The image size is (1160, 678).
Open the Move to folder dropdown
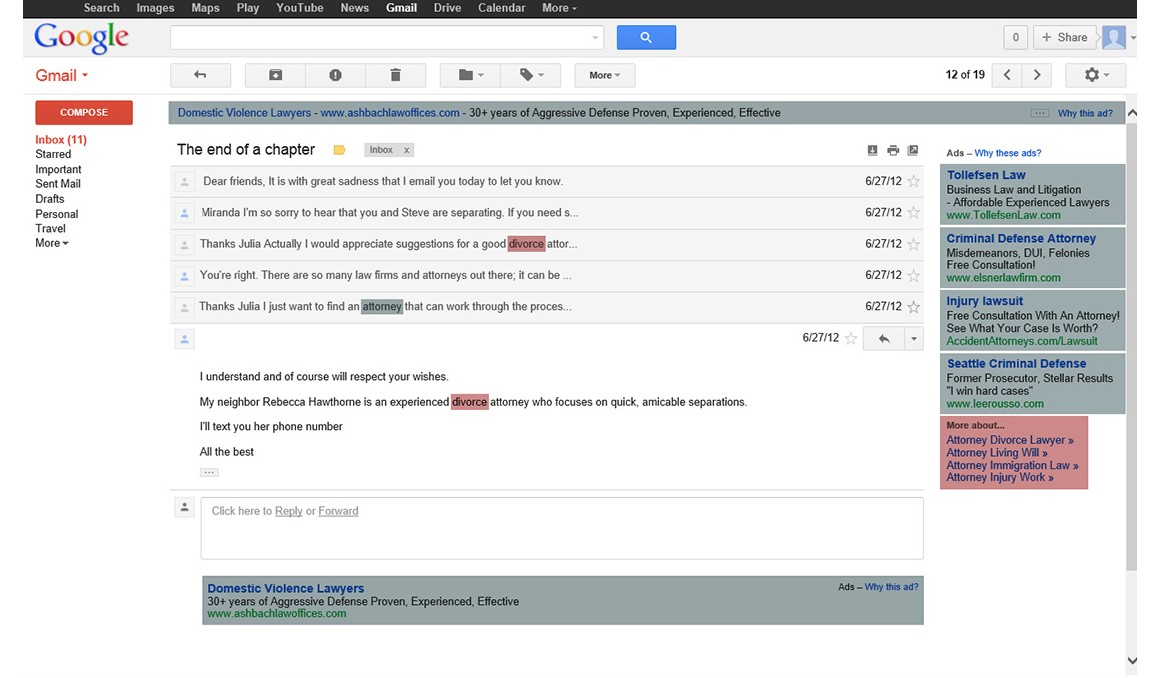click(x=470, y=75)
